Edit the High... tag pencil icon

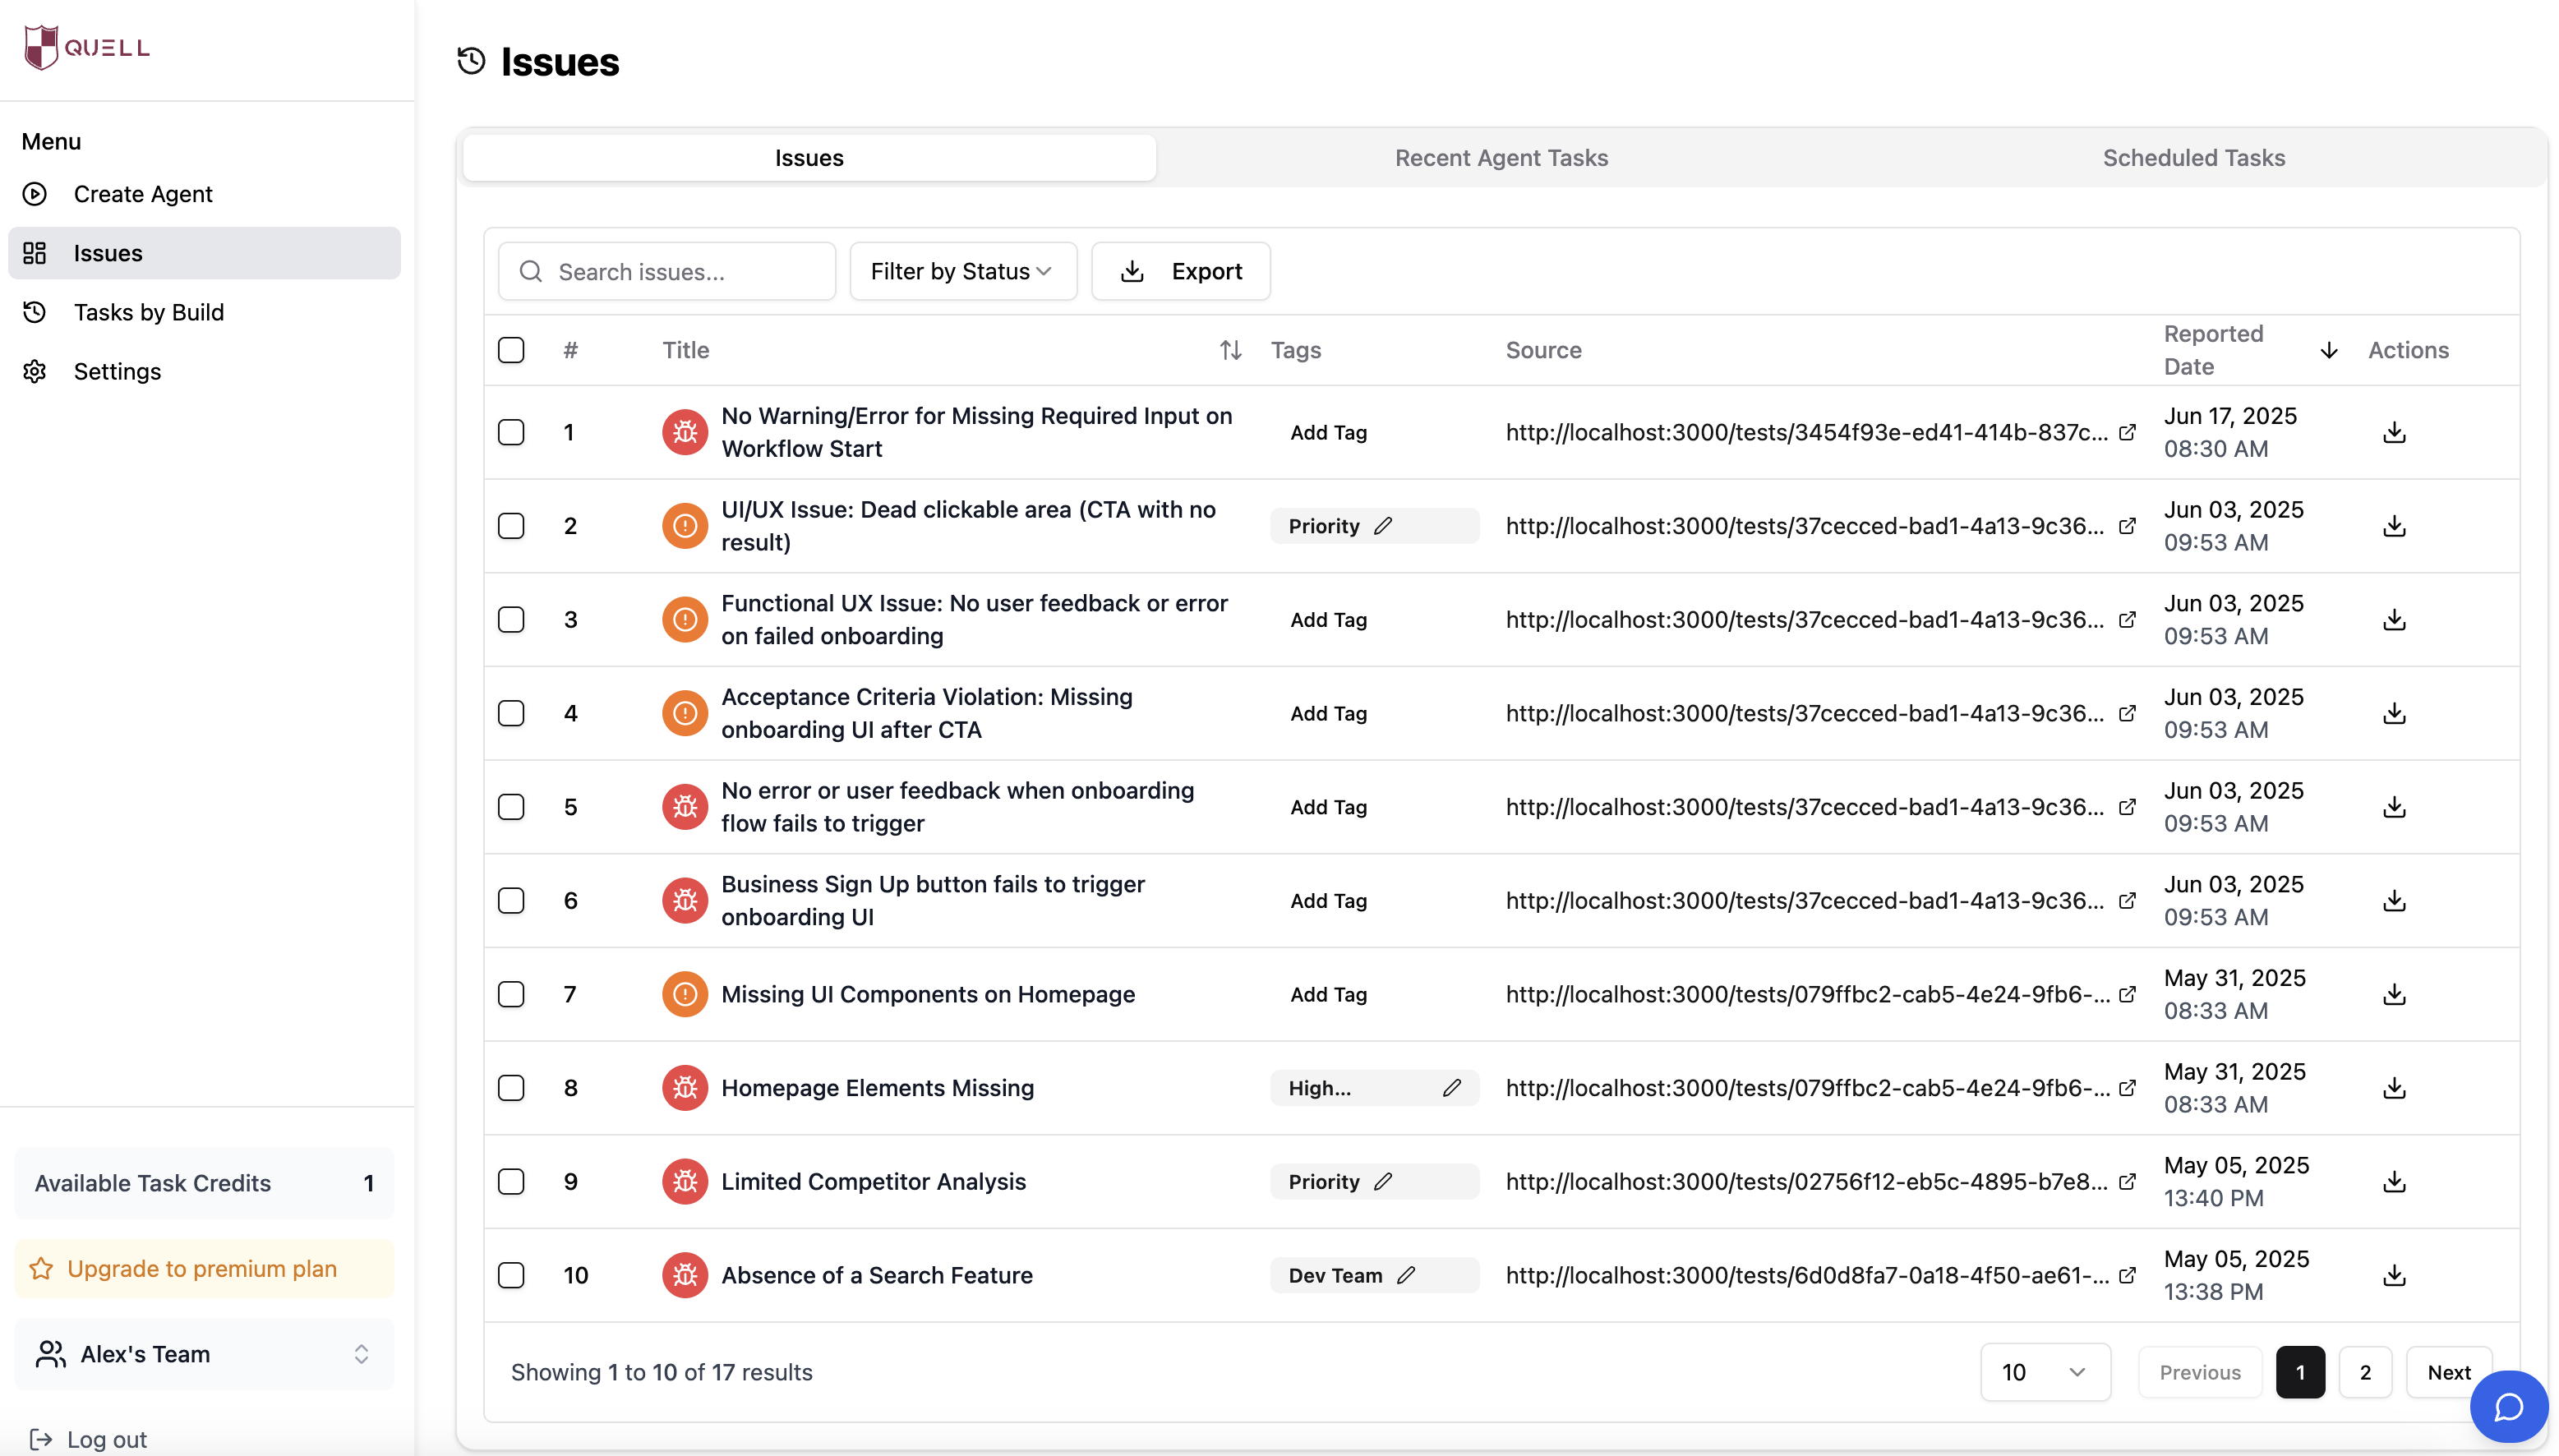tap(1451, 1088)
